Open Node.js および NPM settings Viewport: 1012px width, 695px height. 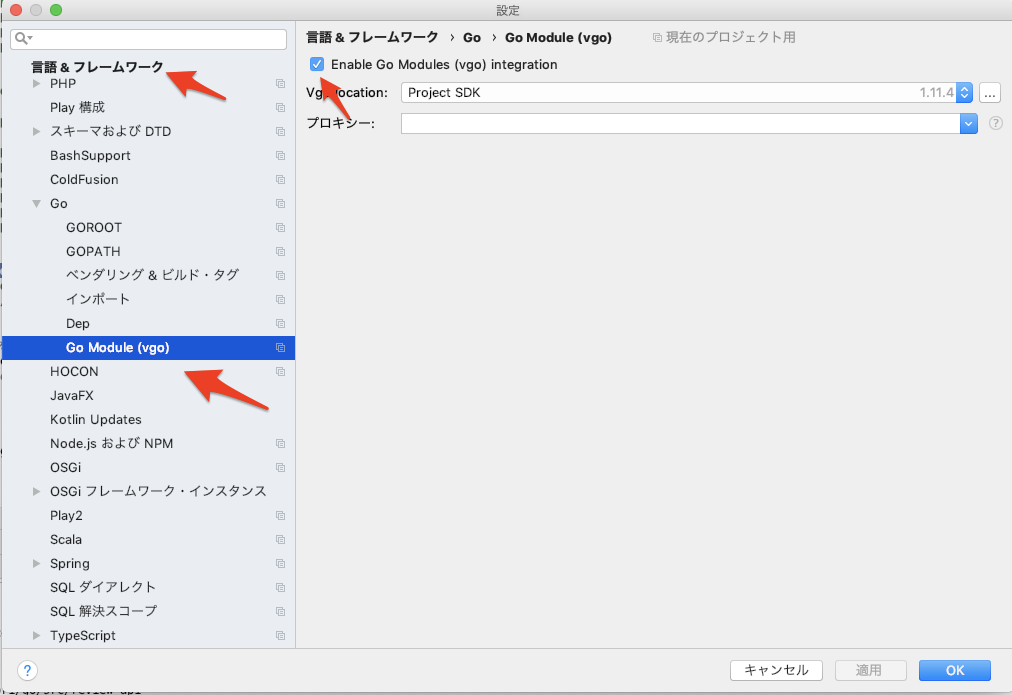pyautogui.click(x=112, y=443)
